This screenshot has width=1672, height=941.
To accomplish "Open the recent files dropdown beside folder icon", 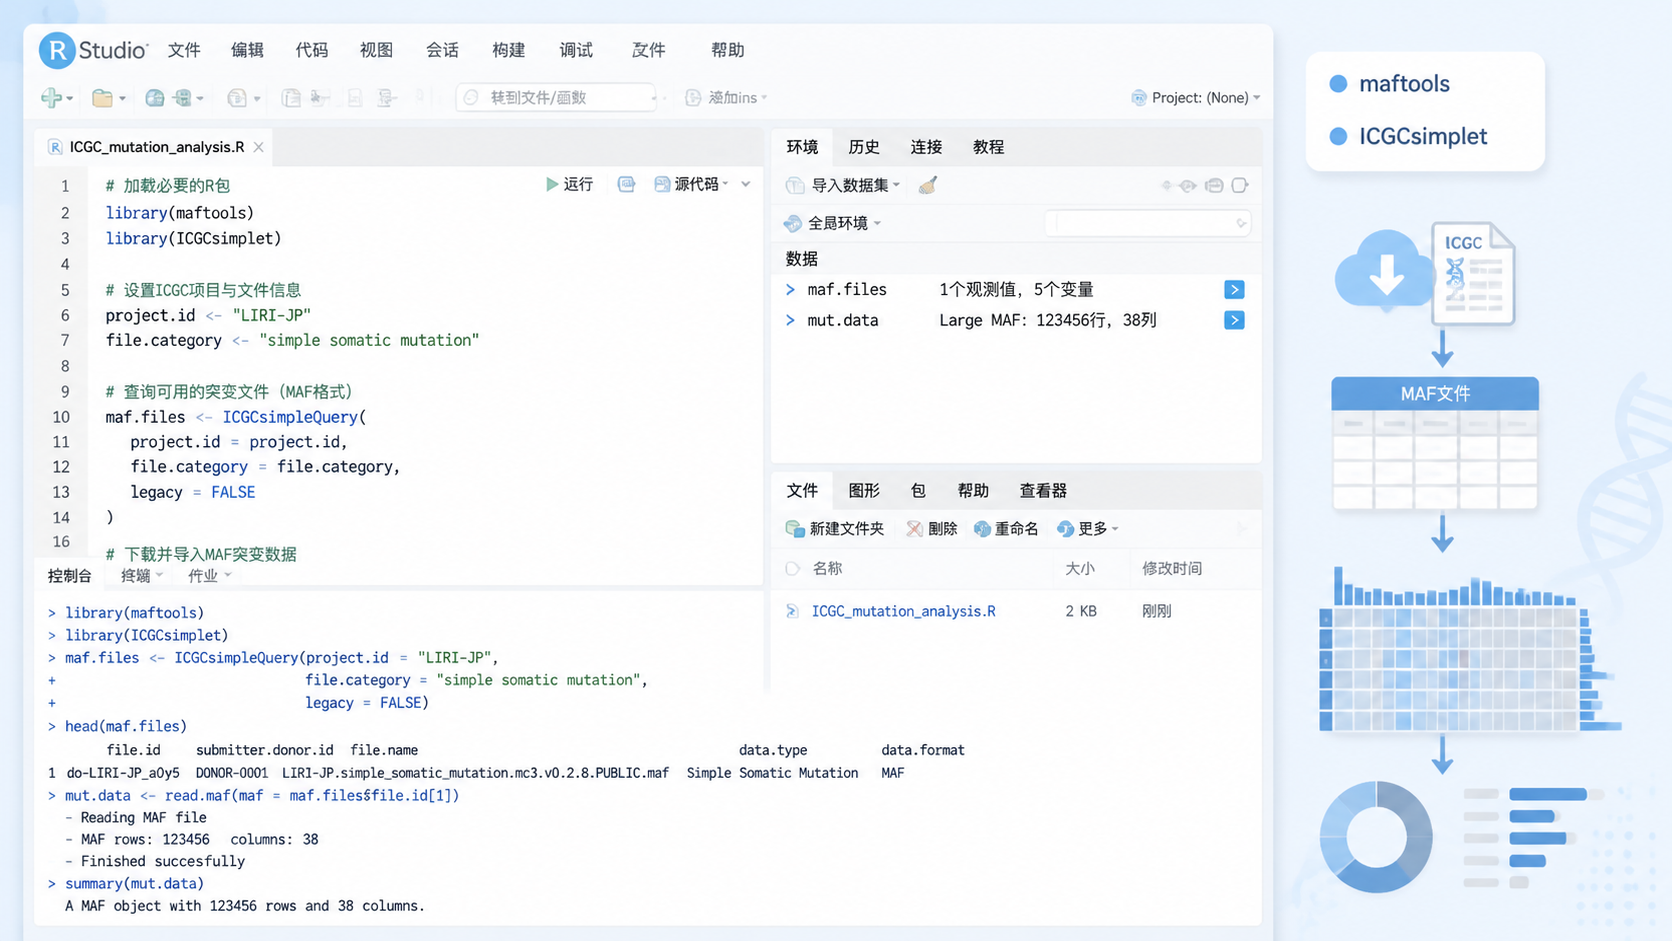I will coord(122,98).
